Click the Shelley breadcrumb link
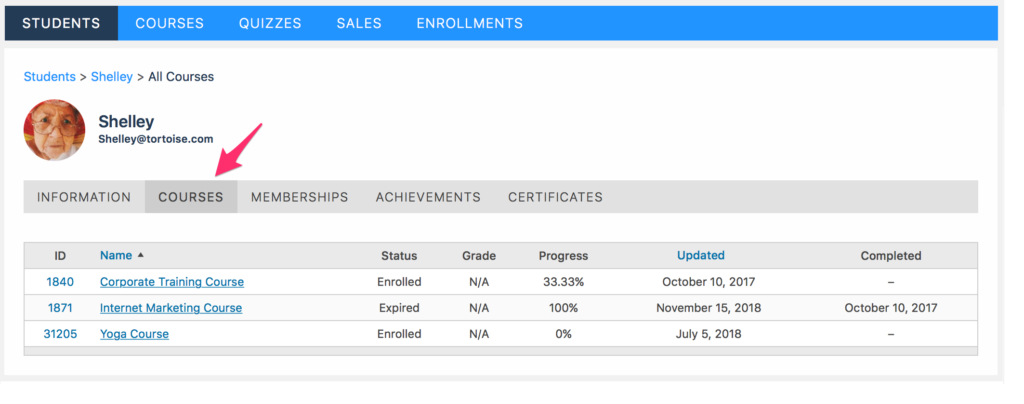This screenshot has width=1024, height=404. tap(112, 76)
